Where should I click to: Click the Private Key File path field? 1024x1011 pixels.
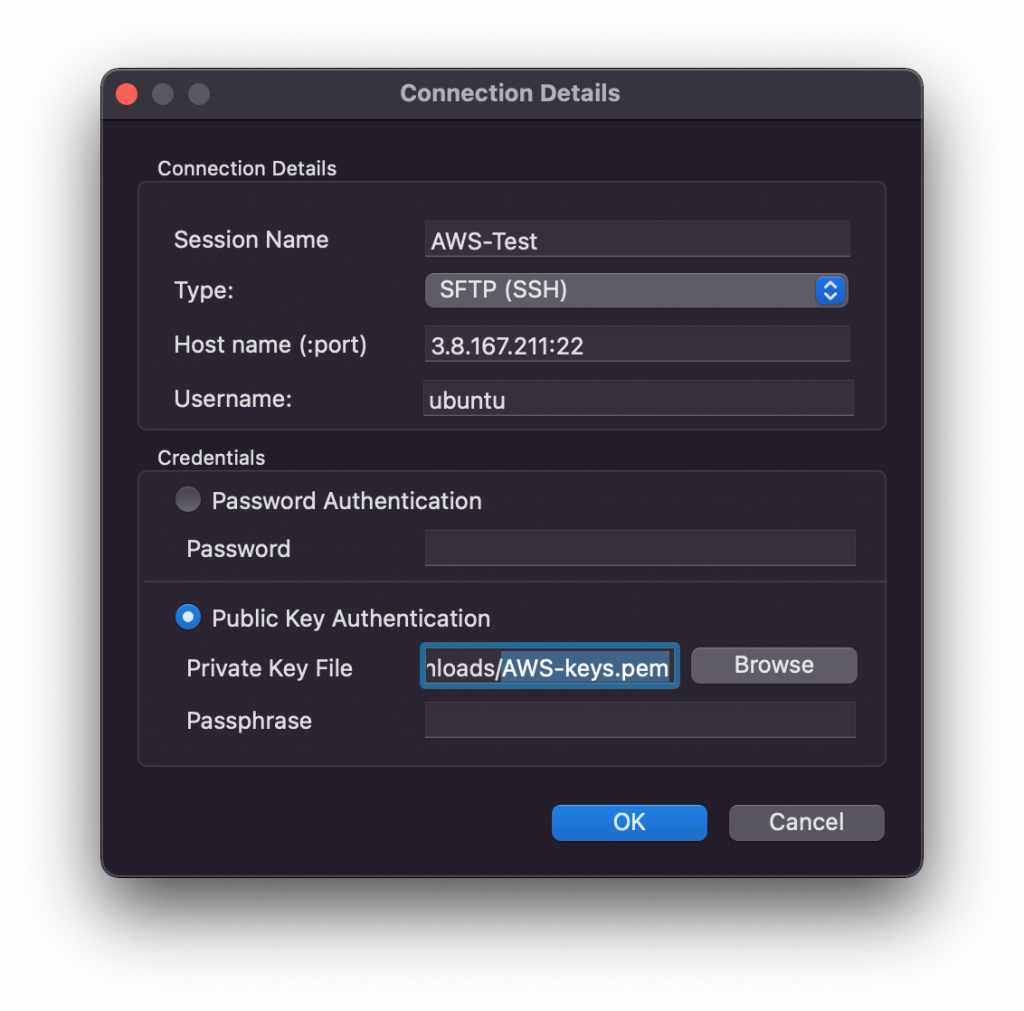(549, 666)
